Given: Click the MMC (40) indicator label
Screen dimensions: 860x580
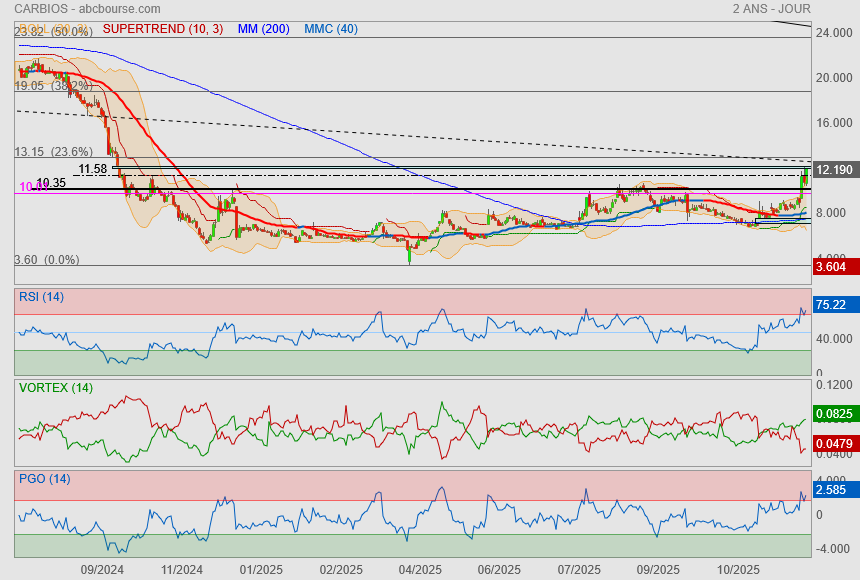Looking at the screenshot, I should pyautogui.click(x=331, y=29).
